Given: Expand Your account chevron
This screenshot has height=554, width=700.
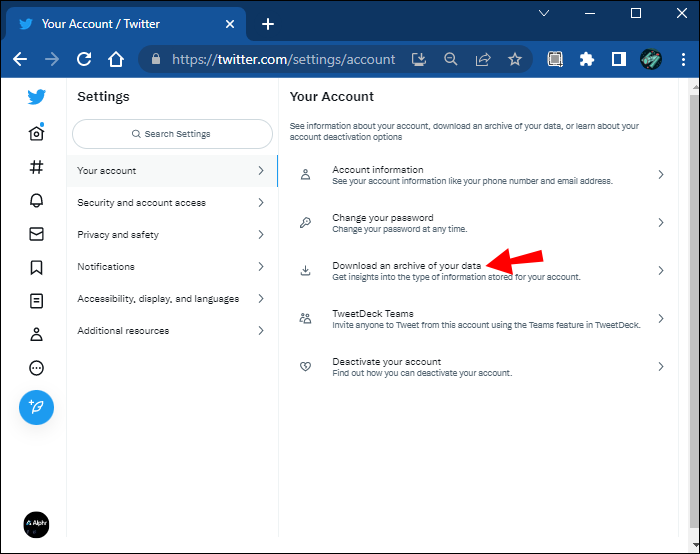Looking at the screenshot, I should tap(261, 171).
